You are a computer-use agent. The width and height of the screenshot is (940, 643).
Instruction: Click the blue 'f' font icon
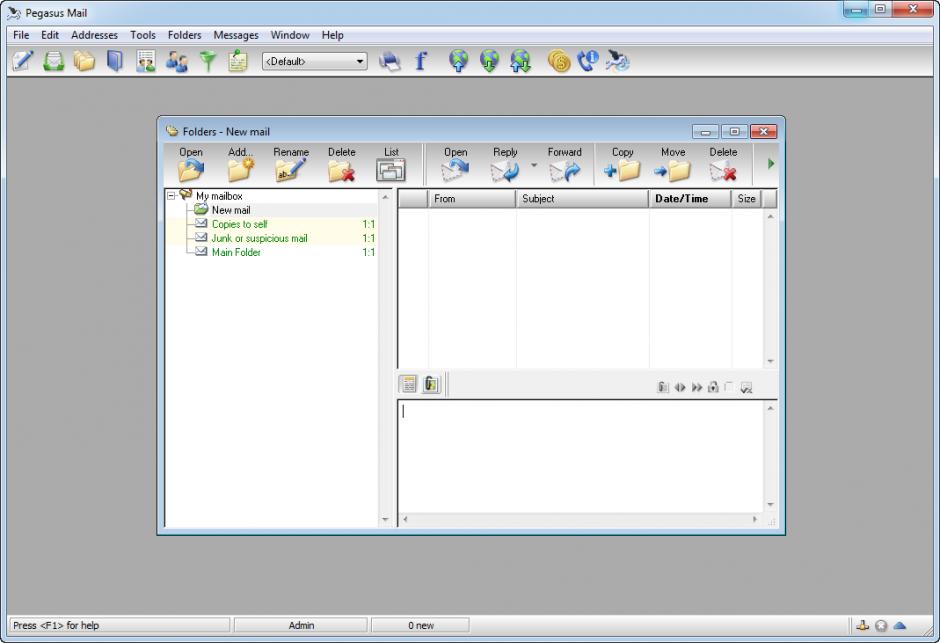tap(421, 61)
